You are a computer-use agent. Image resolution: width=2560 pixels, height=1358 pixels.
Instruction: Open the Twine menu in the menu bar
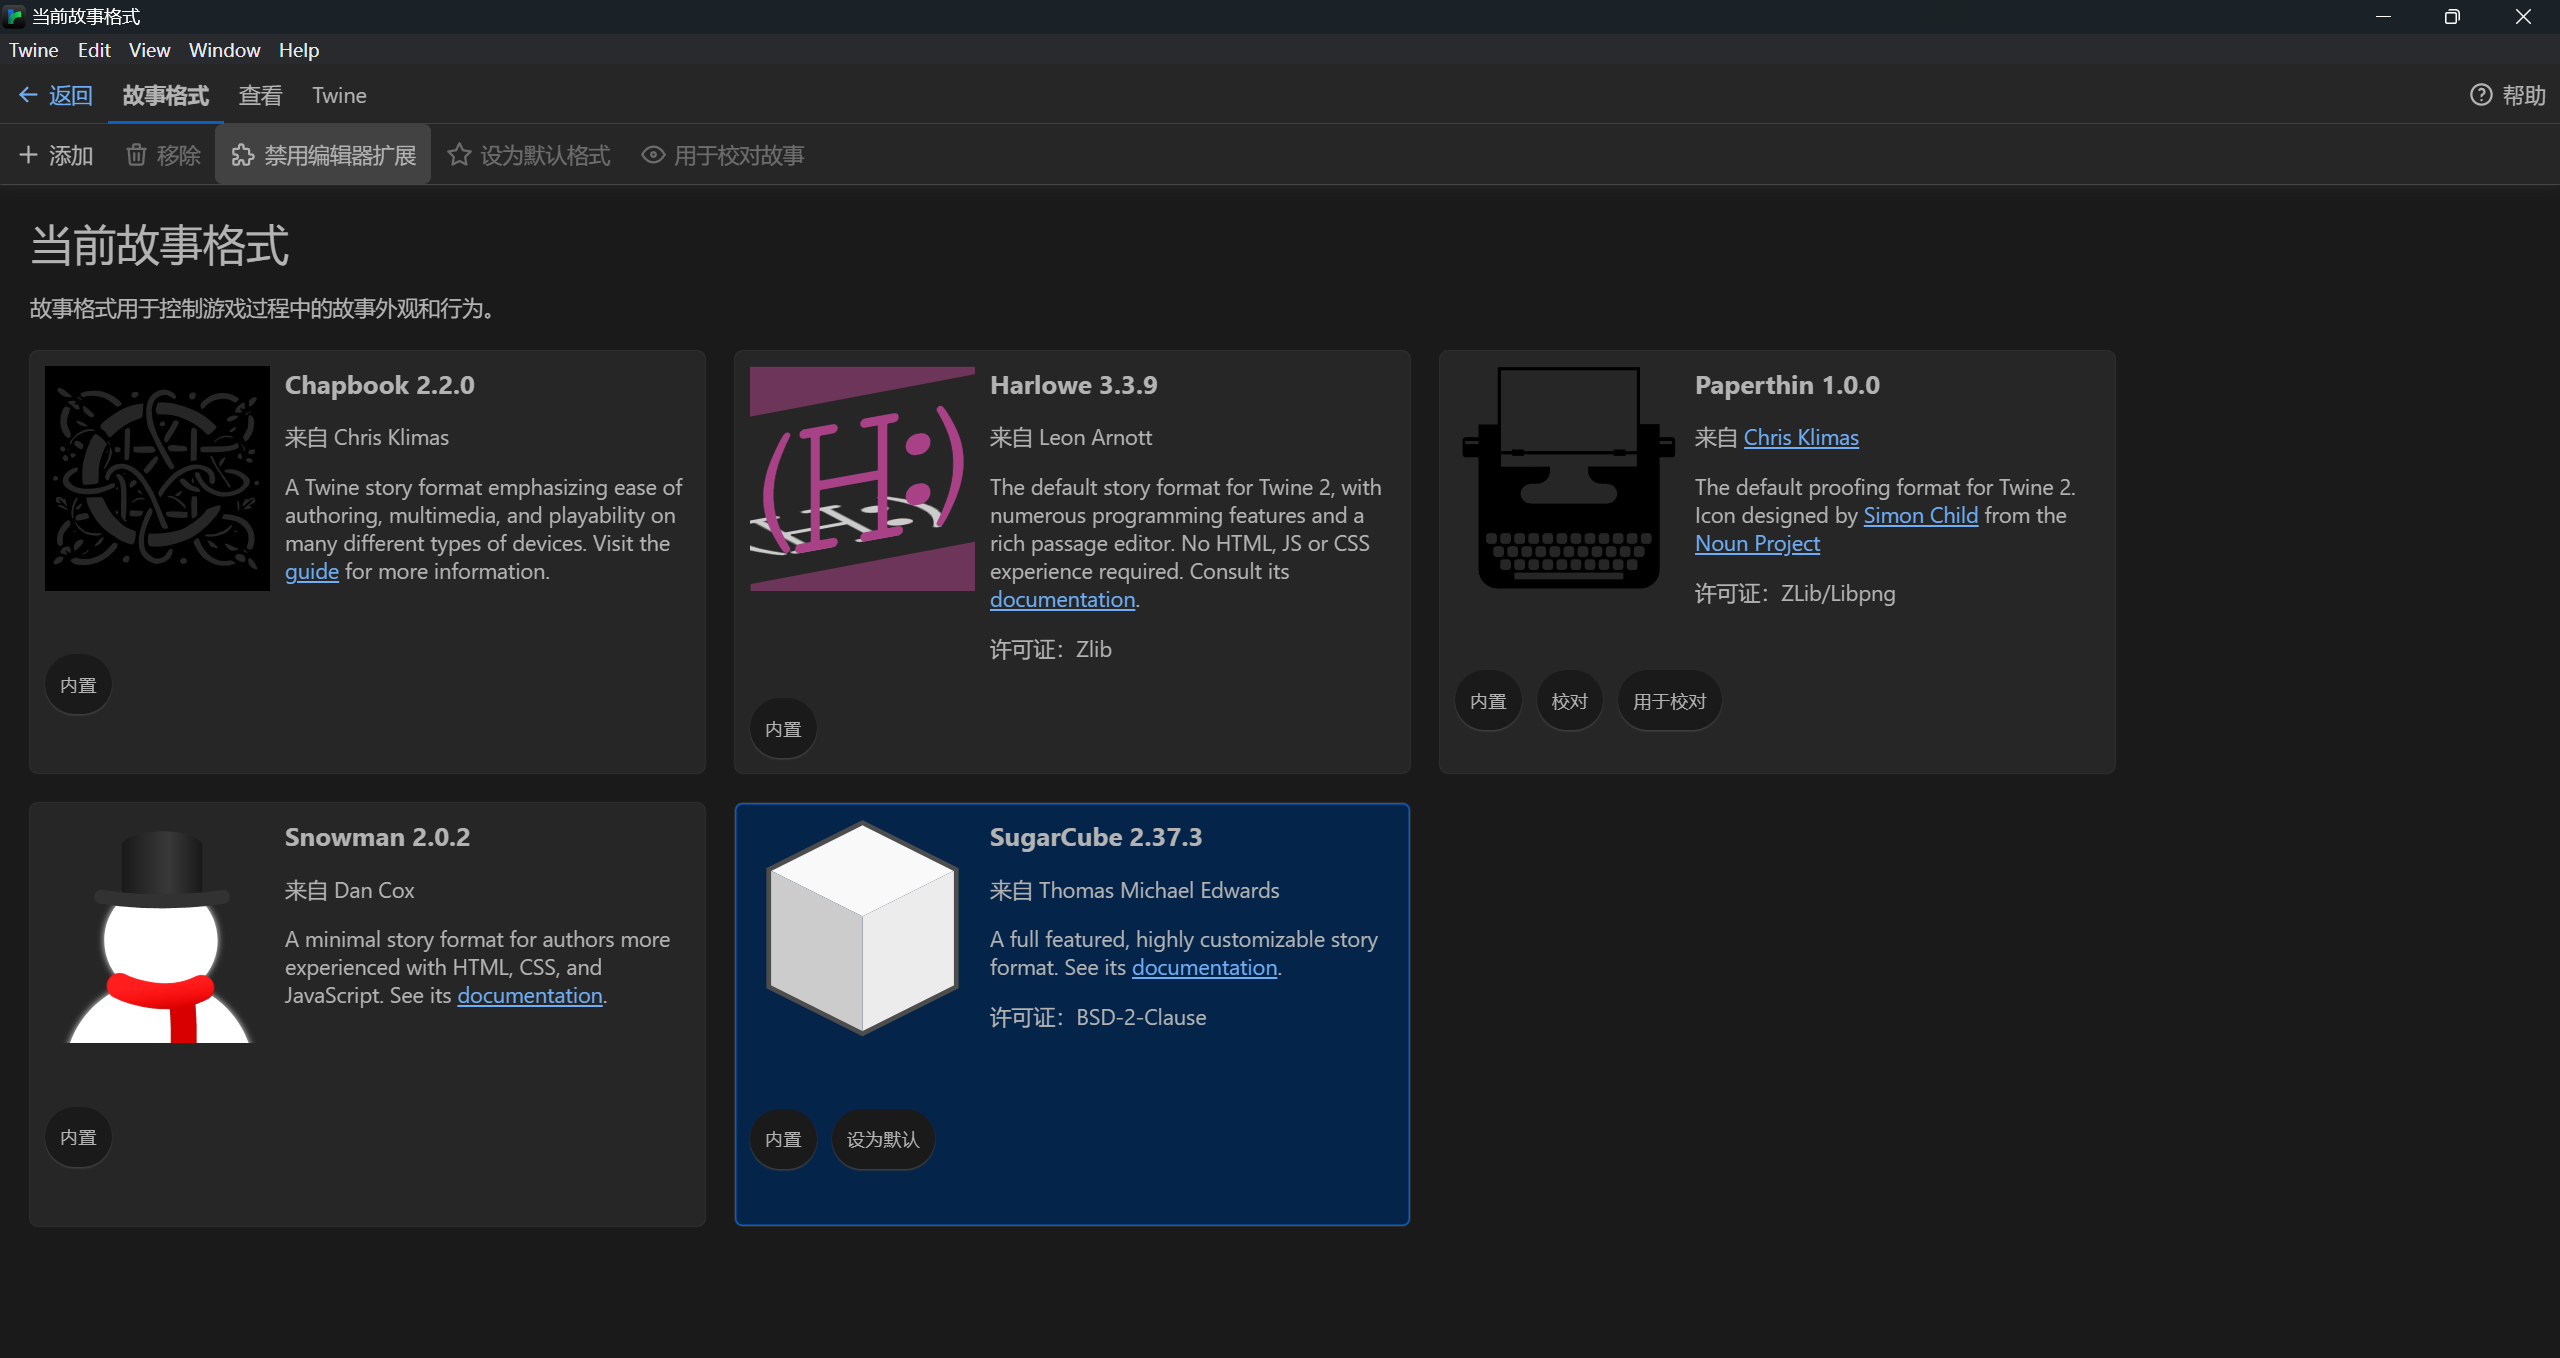33,50
